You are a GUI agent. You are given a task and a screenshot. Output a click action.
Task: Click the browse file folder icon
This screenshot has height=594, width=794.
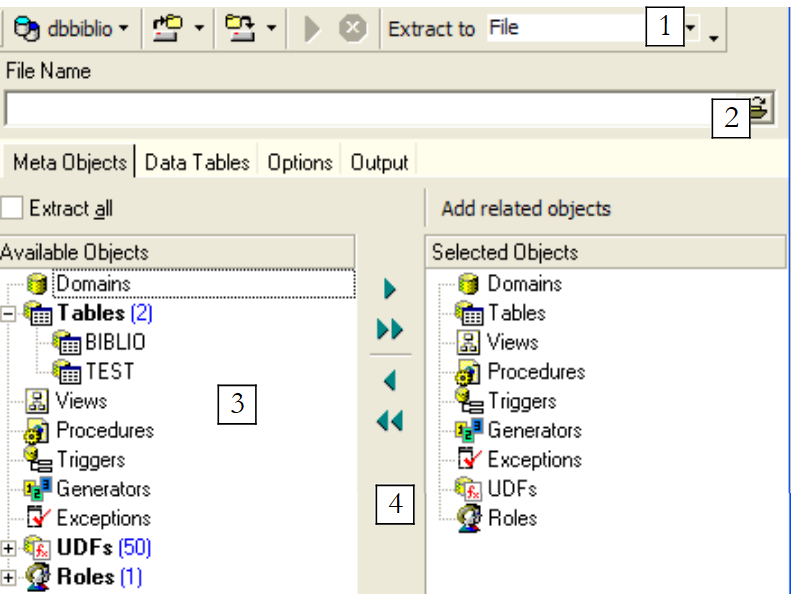pyautogui.click(x=762, y=108)
